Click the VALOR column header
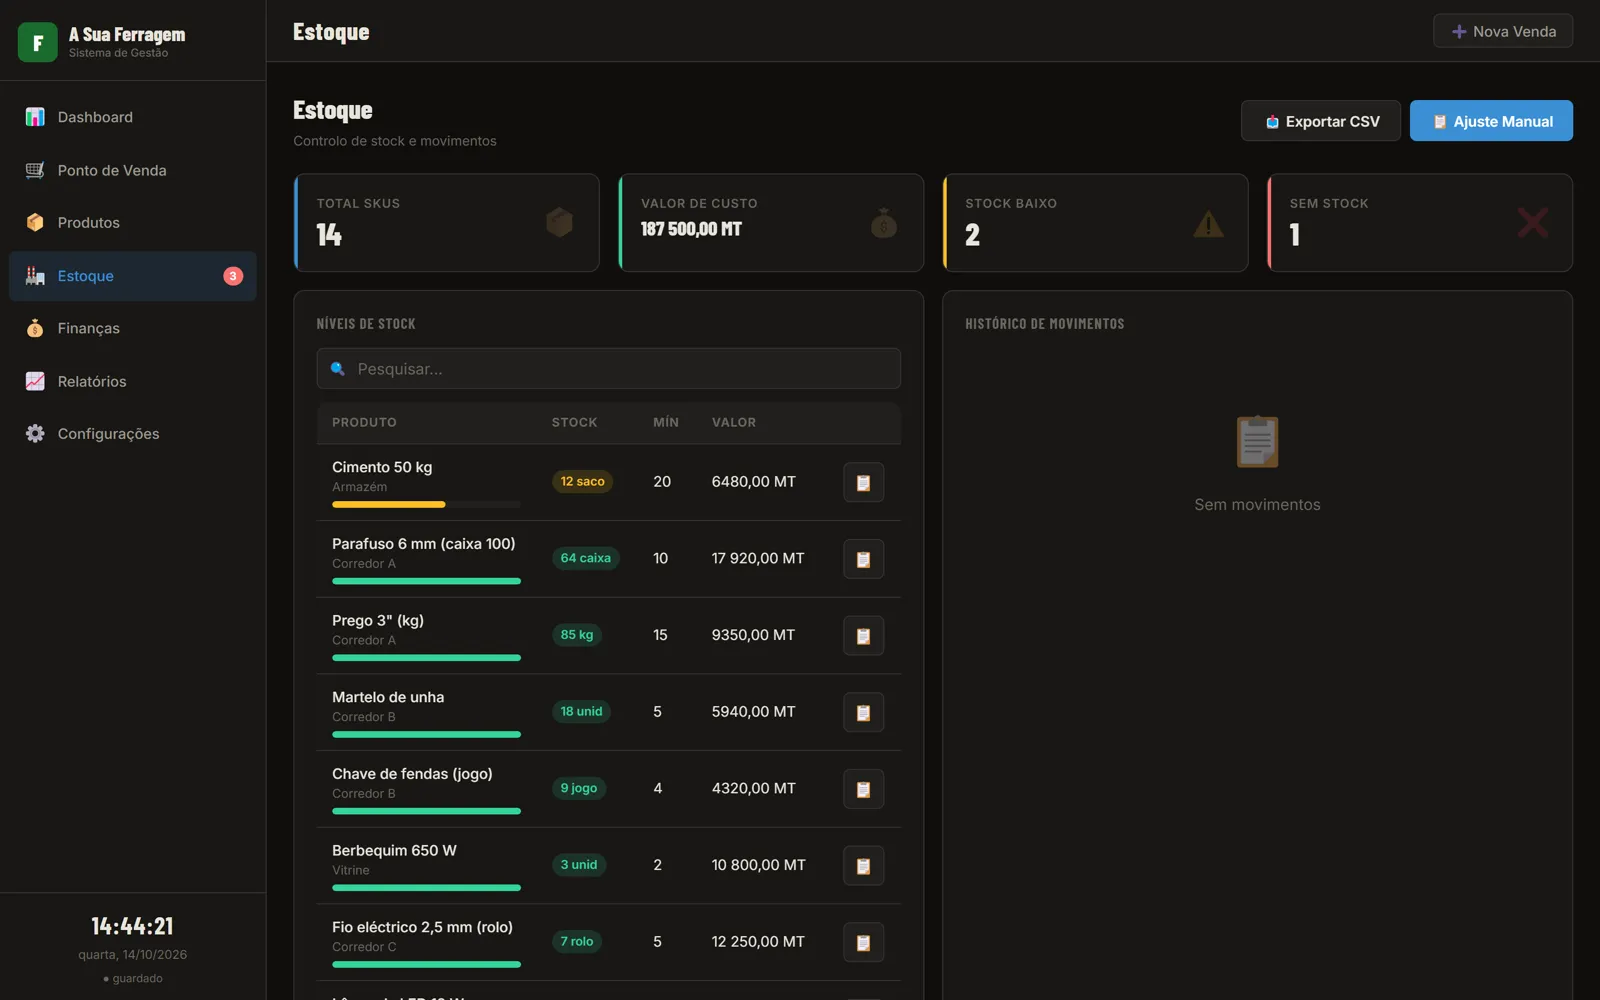This screenshot has width=1600, height=1000. (734, 422)
